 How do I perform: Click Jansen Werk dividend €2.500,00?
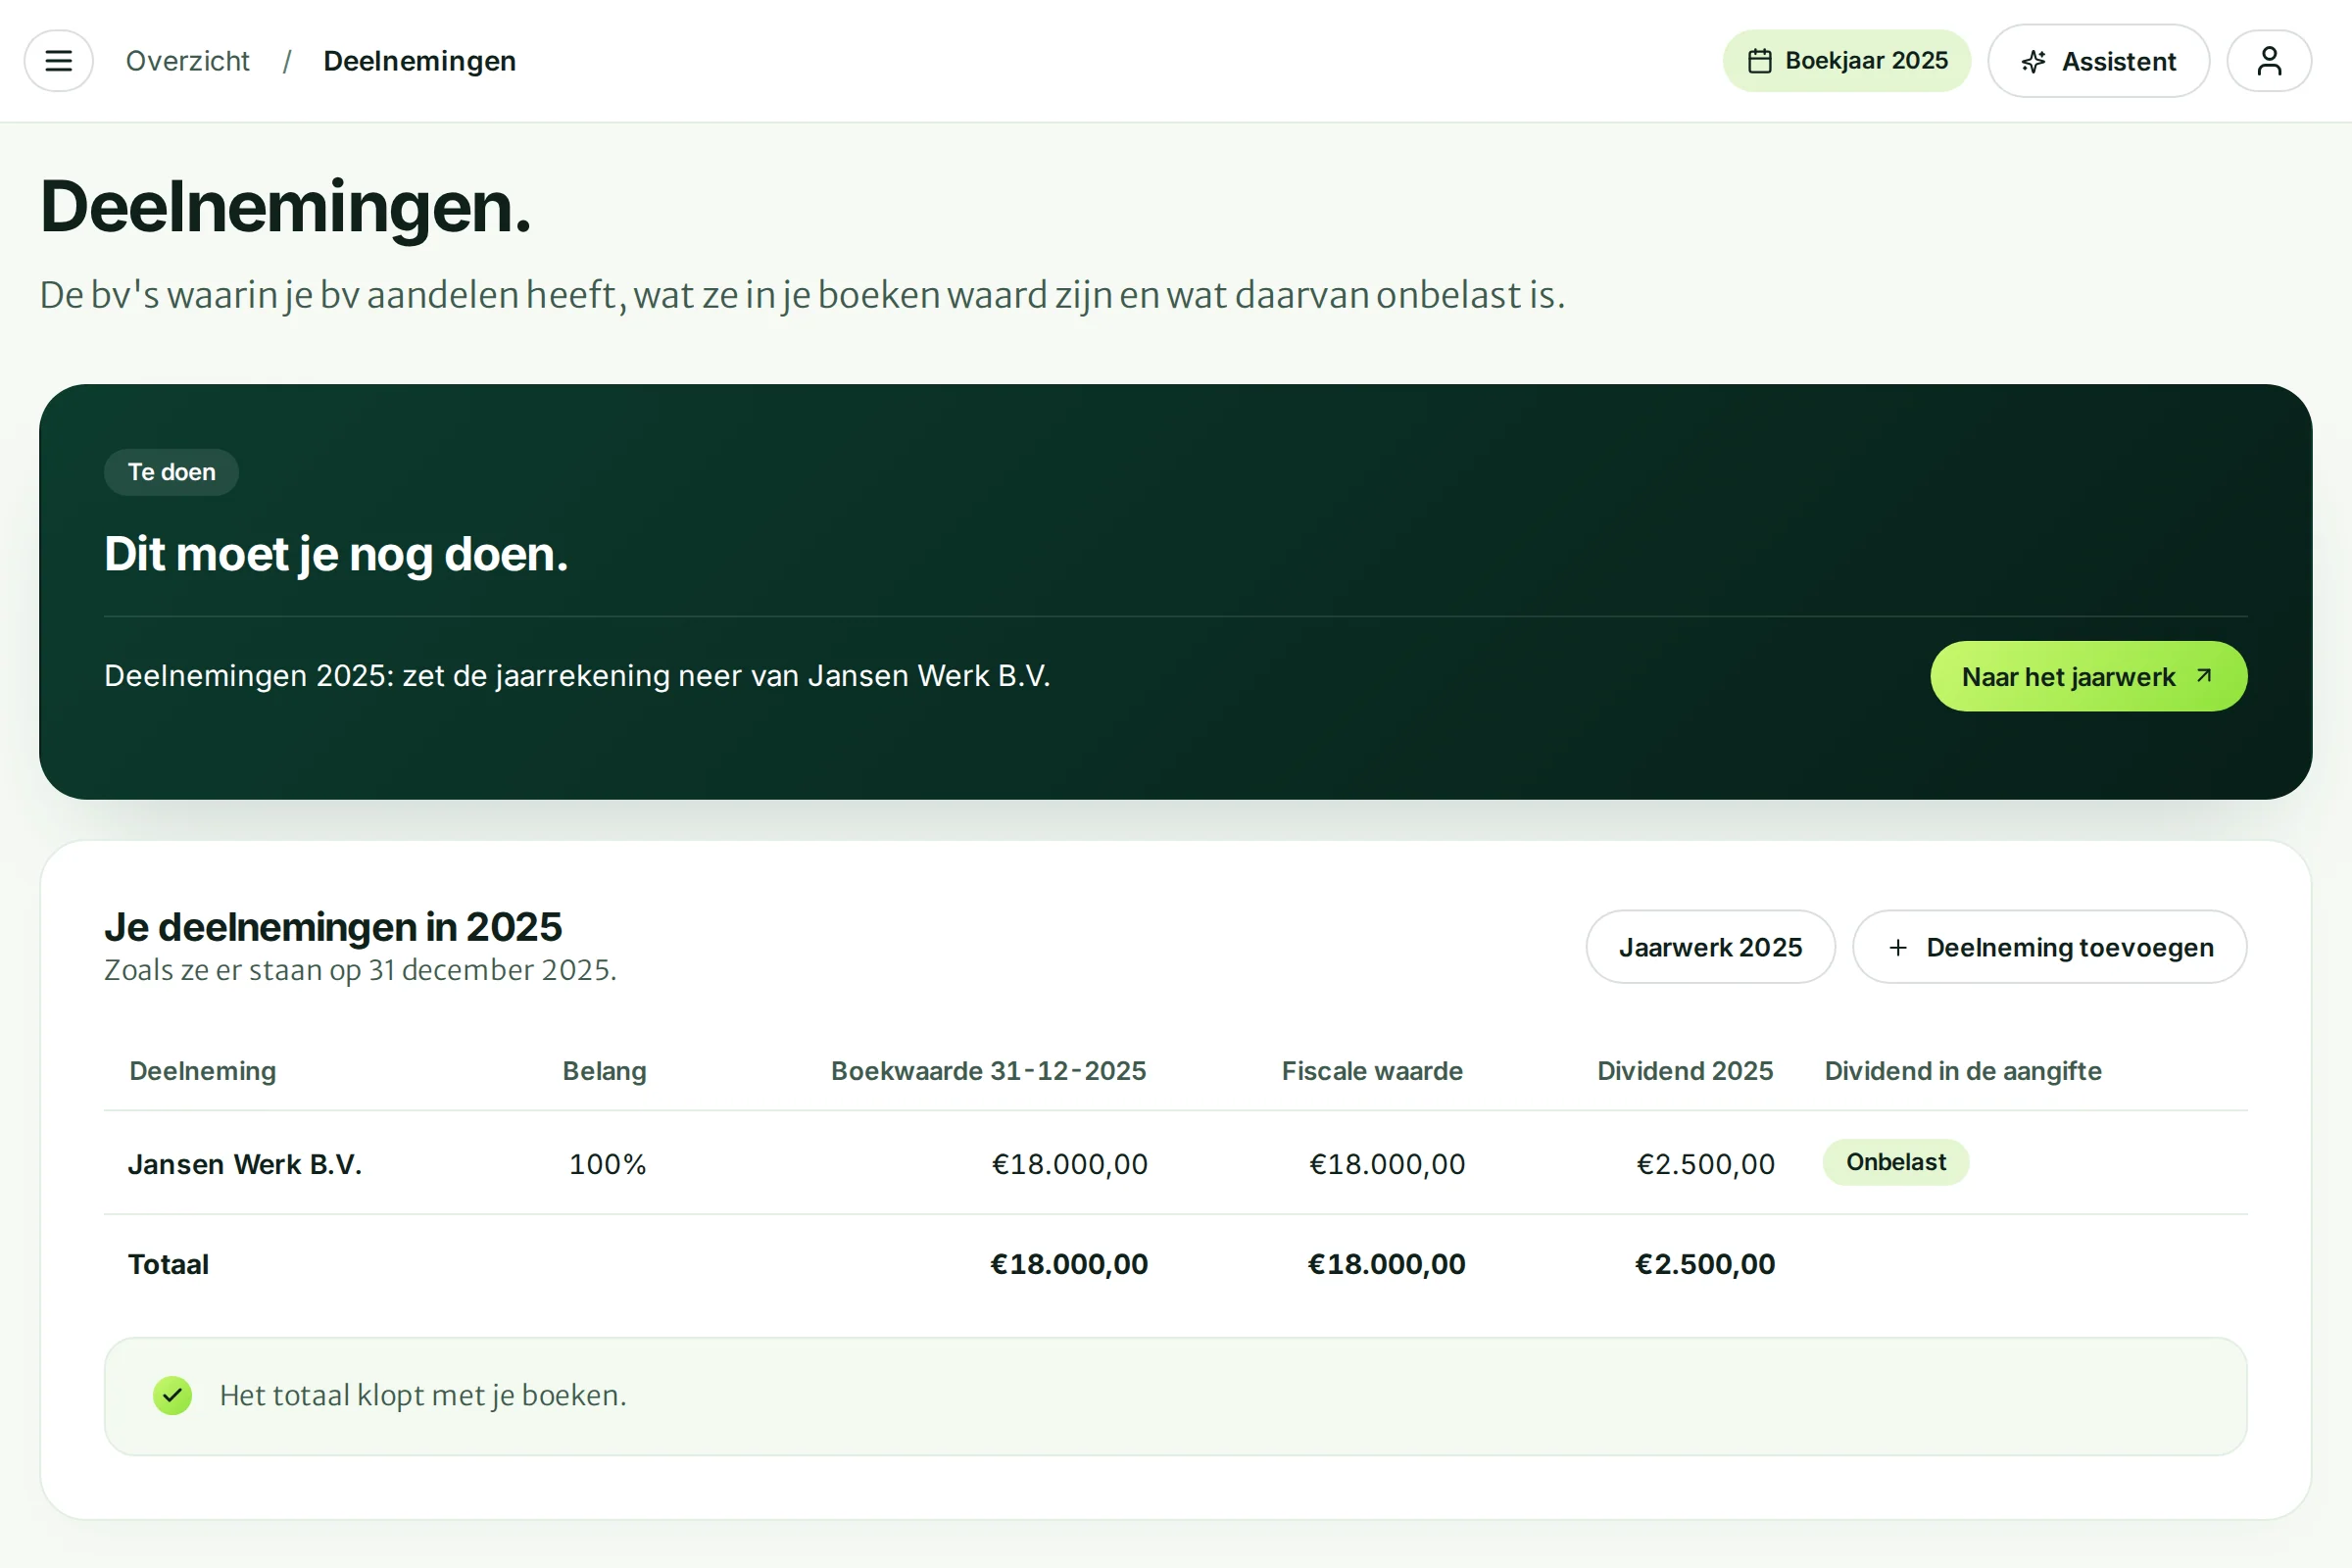pos(1705,1164)
